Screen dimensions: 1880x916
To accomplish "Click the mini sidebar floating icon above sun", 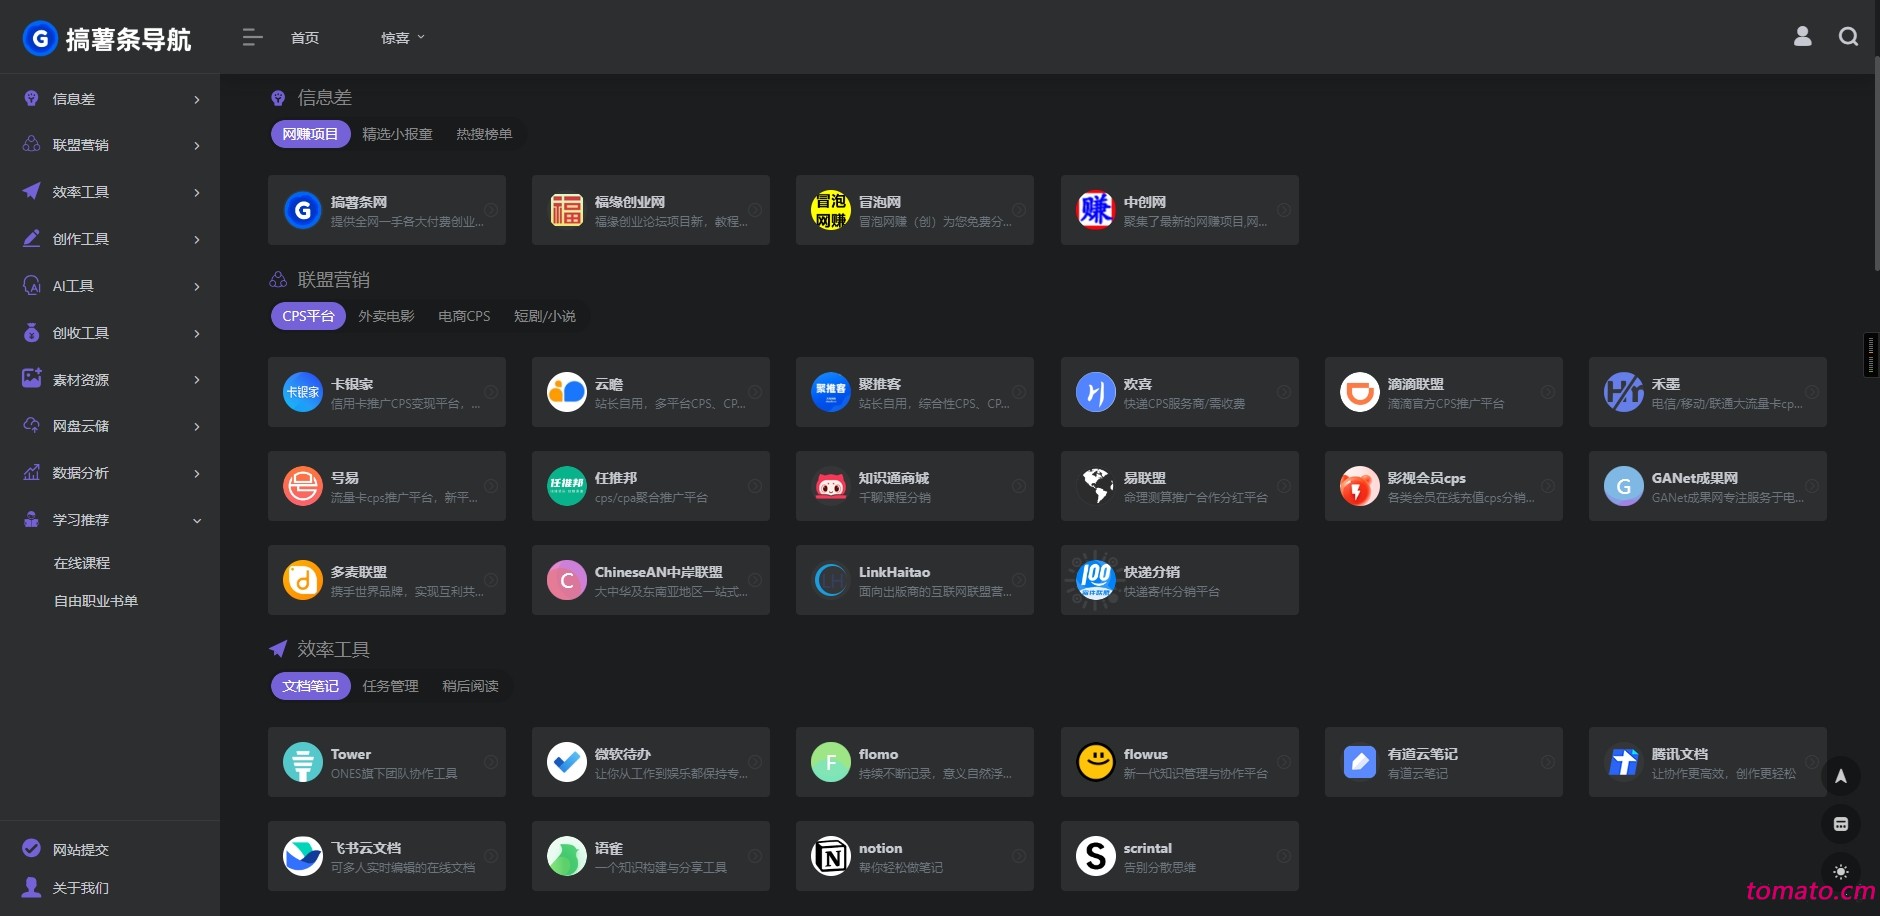I will coord(1840,824).
